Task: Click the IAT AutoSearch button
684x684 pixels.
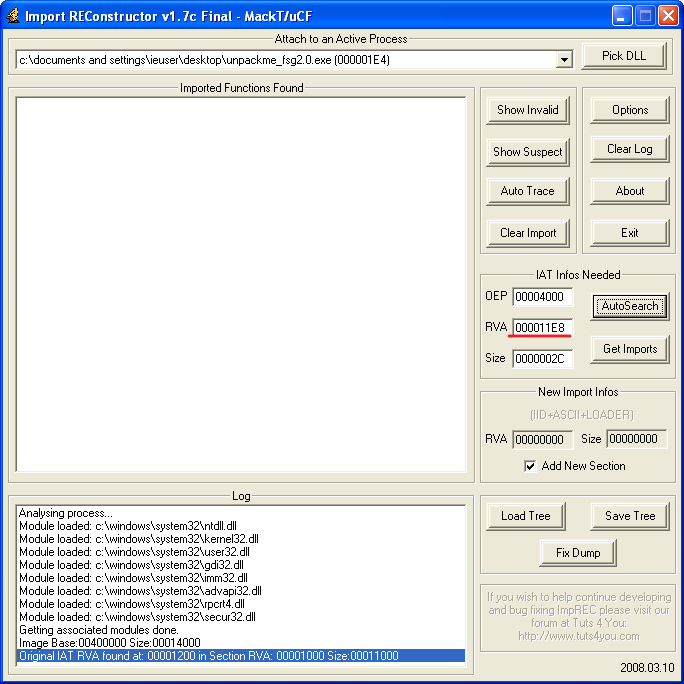Action: tap(630, 306)
